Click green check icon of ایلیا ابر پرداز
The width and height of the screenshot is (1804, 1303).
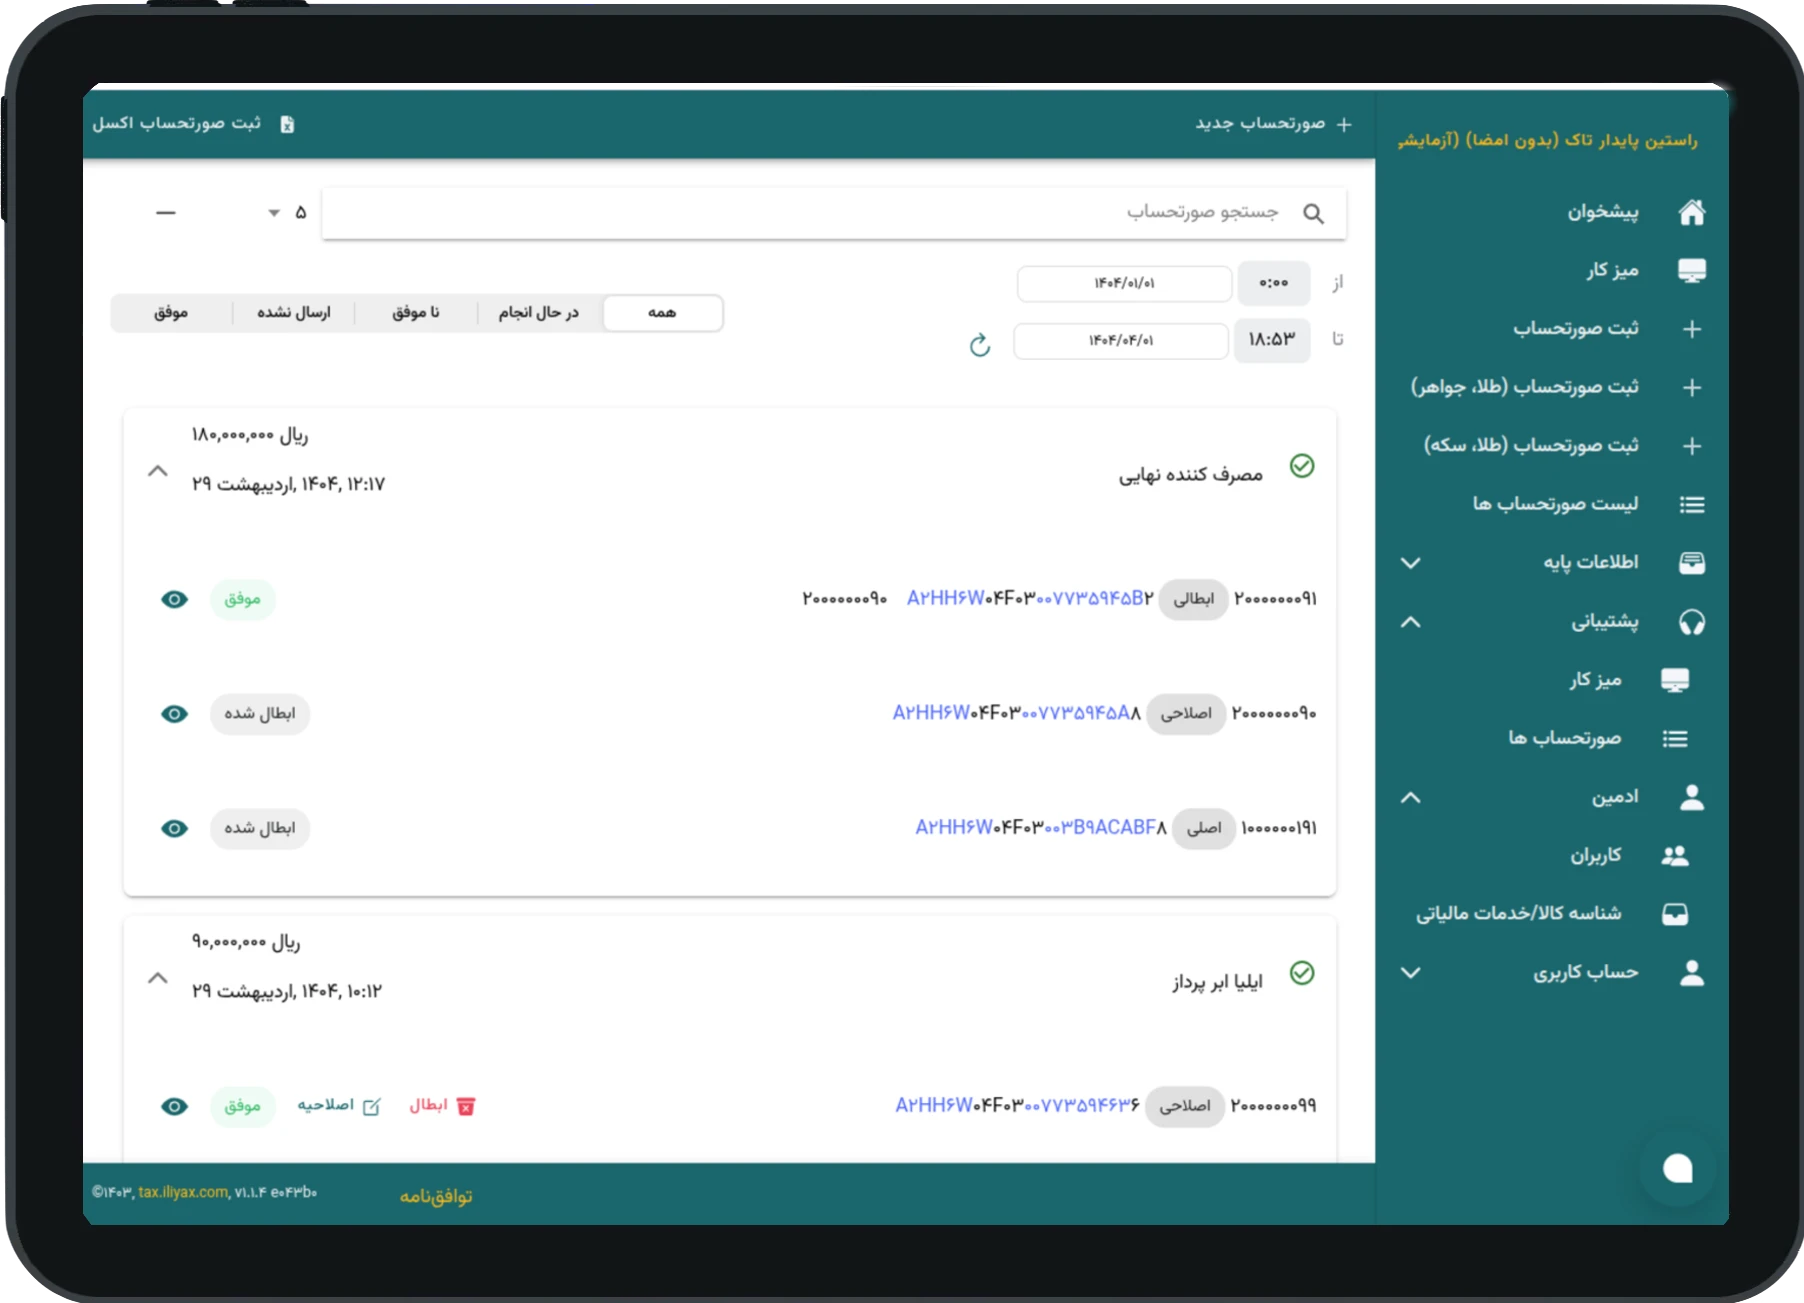click(x=1302, y=973)
